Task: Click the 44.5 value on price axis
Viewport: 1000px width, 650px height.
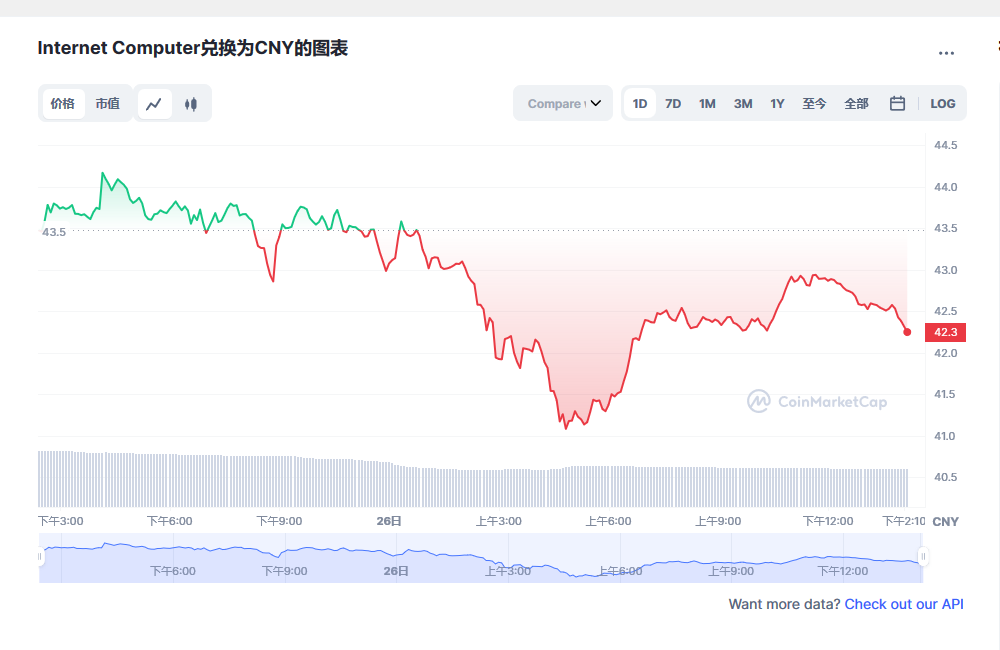Action: [945, 145]
